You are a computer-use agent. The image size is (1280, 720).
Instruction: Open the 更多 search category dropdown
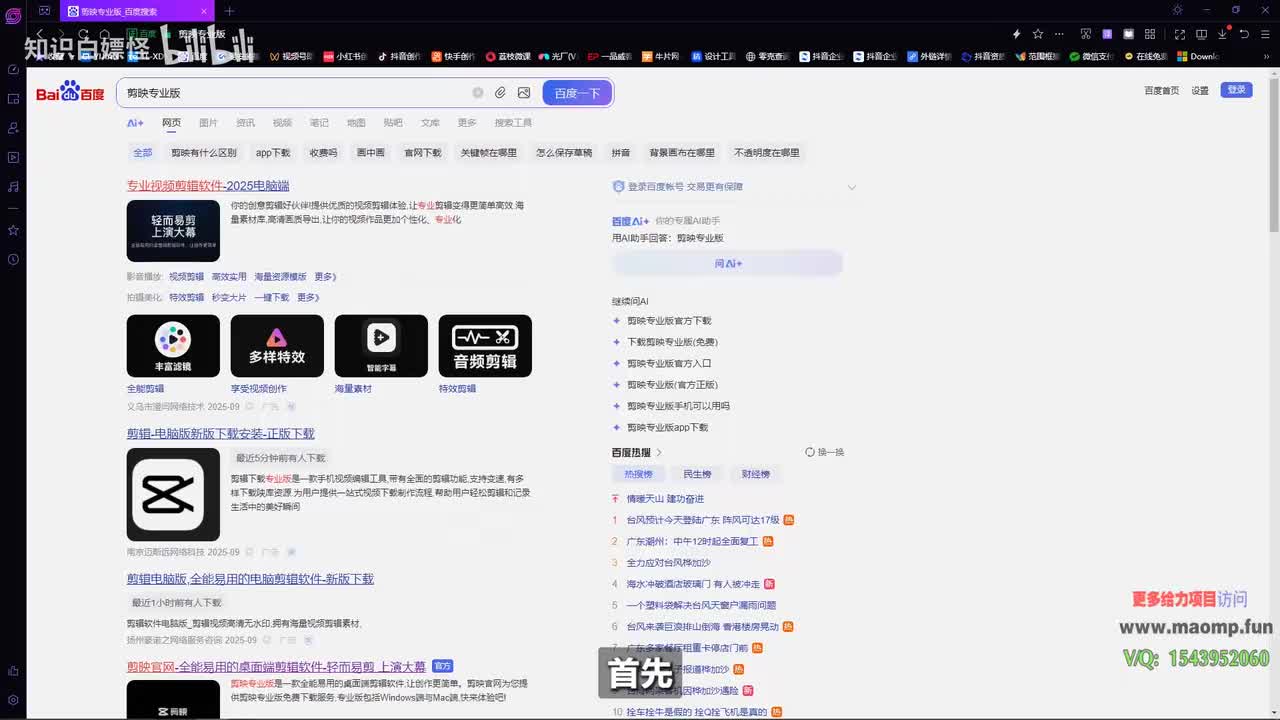[467, 123]
